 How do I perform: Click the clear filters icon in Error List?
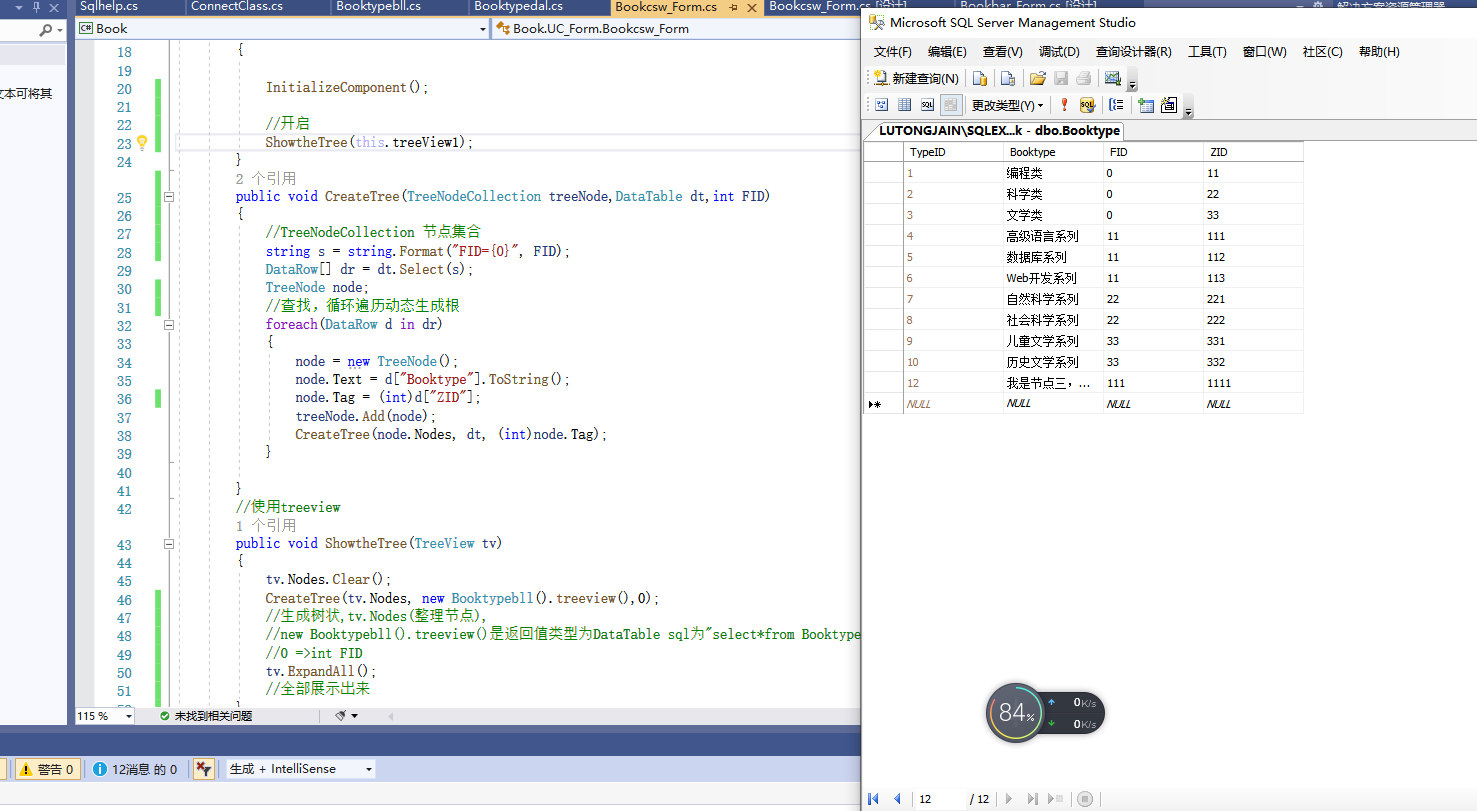pos(203,769)
